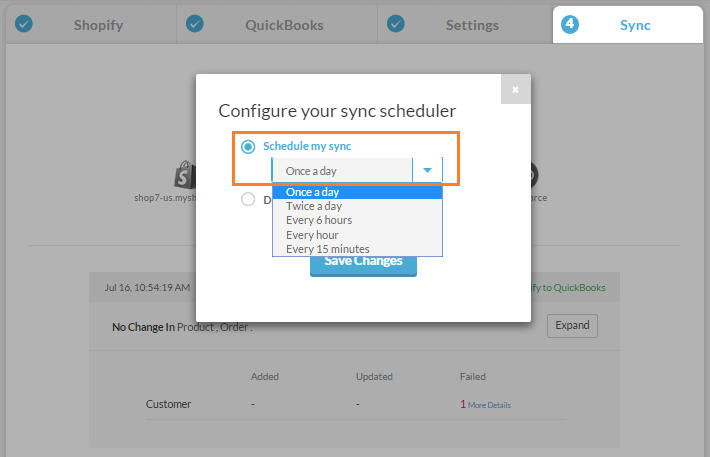
Task: Select the Sync step tab
Action: pyautogui.click(x=628, y=25)
